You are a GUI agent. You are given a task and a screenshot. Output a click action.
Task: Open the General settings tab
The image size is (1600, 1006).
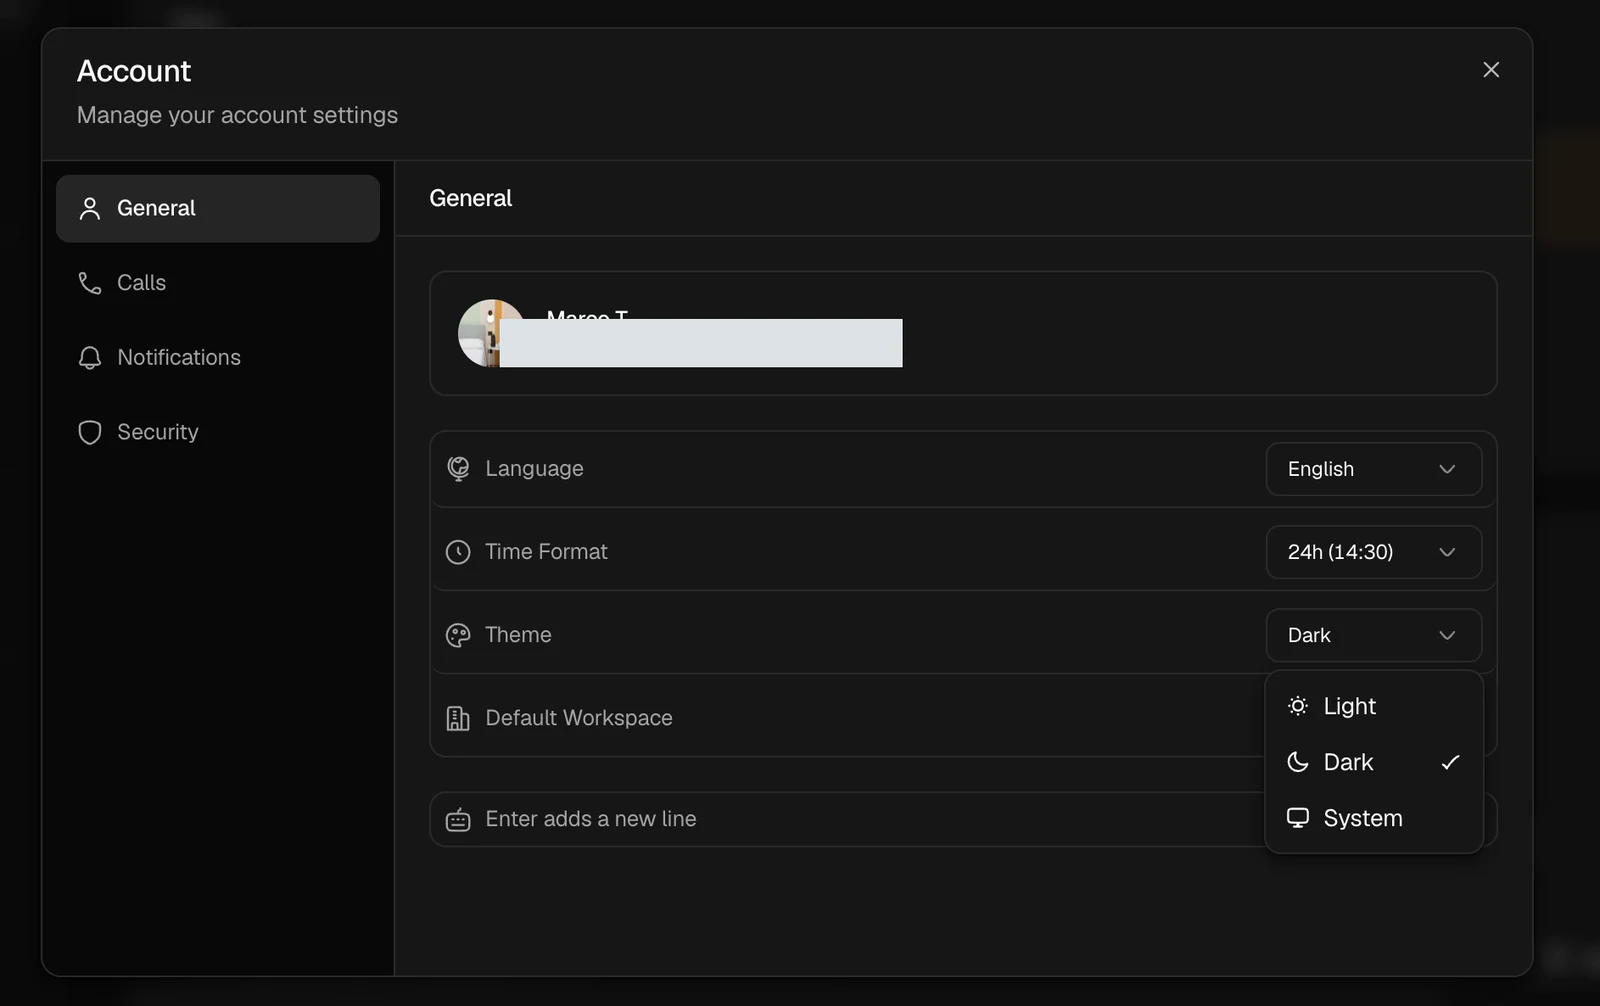(x=217, y=208)
